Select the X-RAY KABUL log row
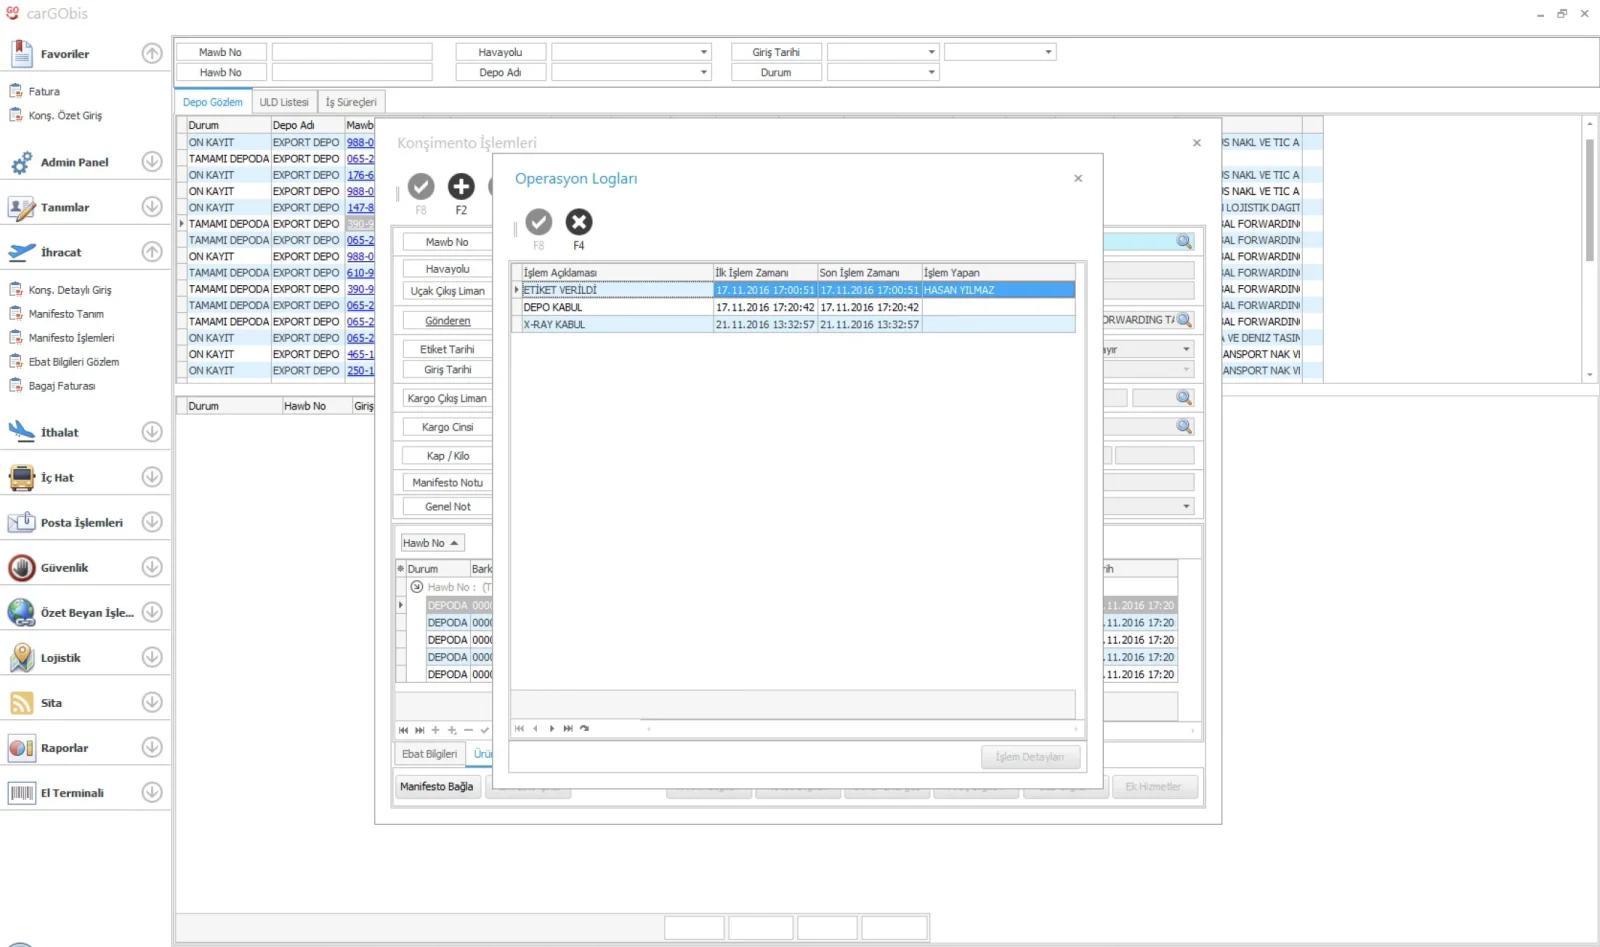 798,324
